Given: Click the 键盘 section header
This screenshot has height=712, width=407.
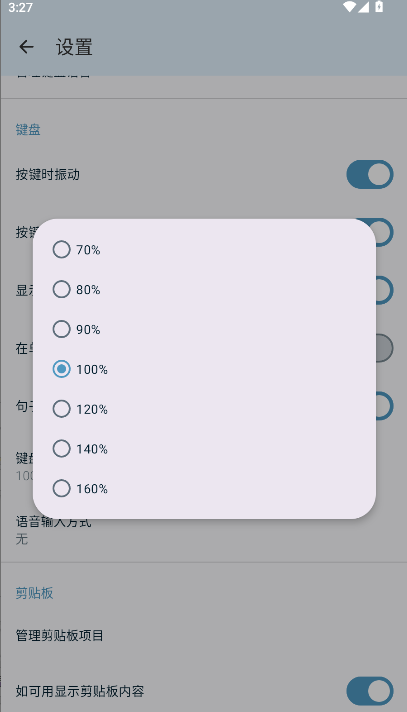Looking at the screenshot, I should 28,129.
